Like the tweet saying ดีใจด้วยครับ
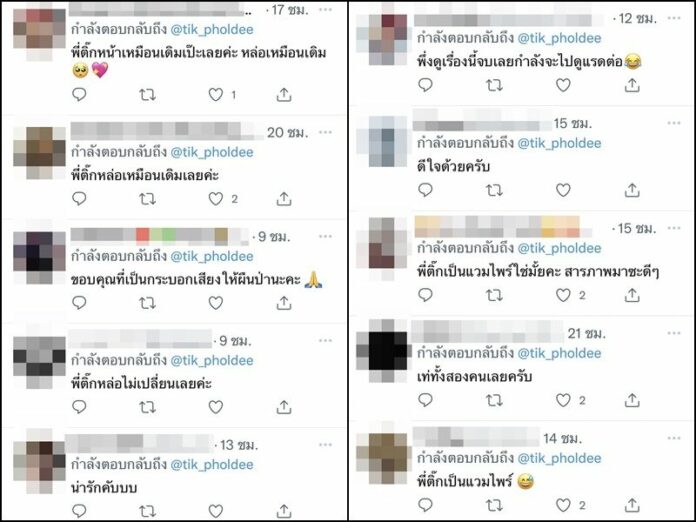 click(x=563, y=190)
